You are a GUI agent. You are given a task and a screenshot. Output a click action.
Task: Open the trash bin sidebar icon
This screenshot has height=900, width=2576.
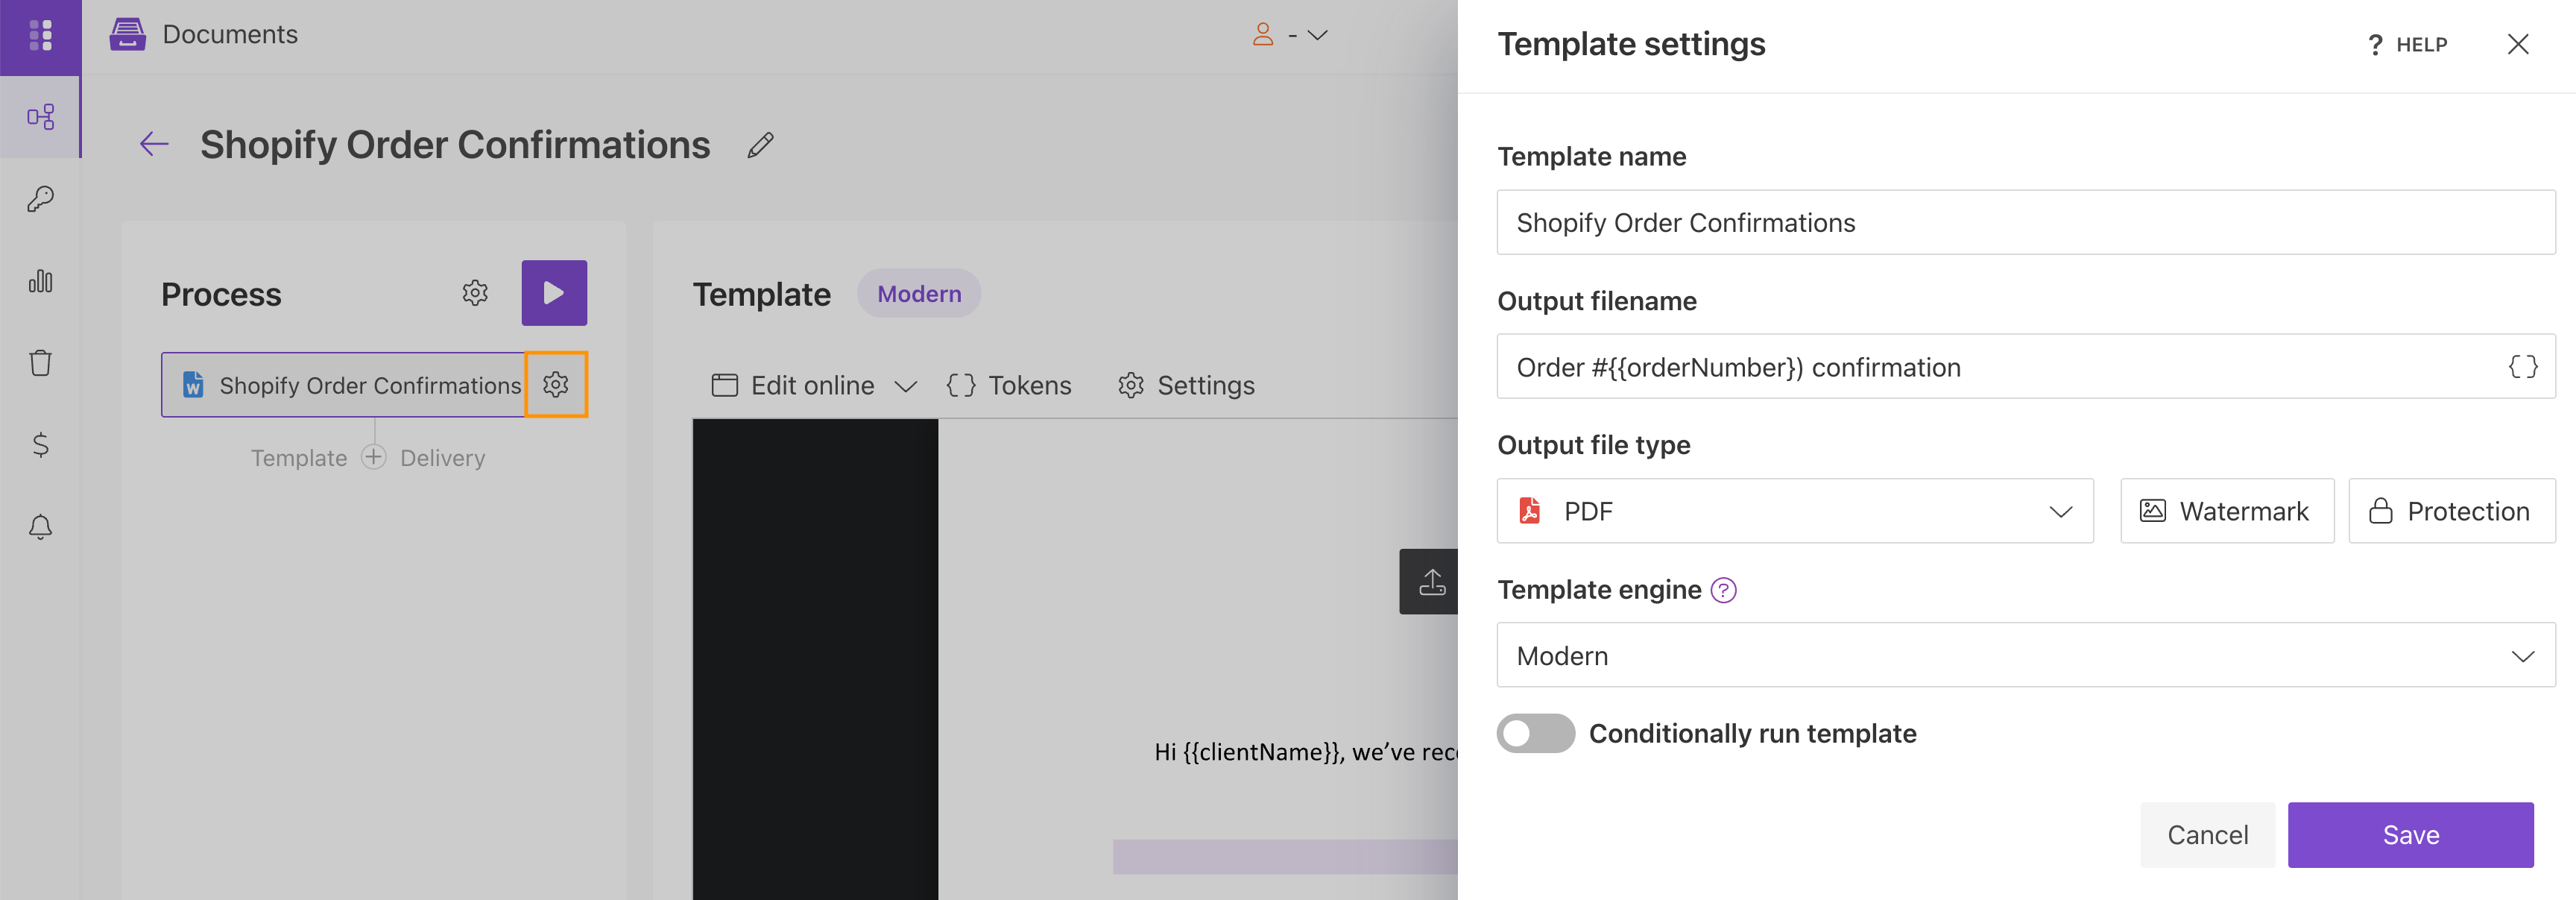click(40, 362)
